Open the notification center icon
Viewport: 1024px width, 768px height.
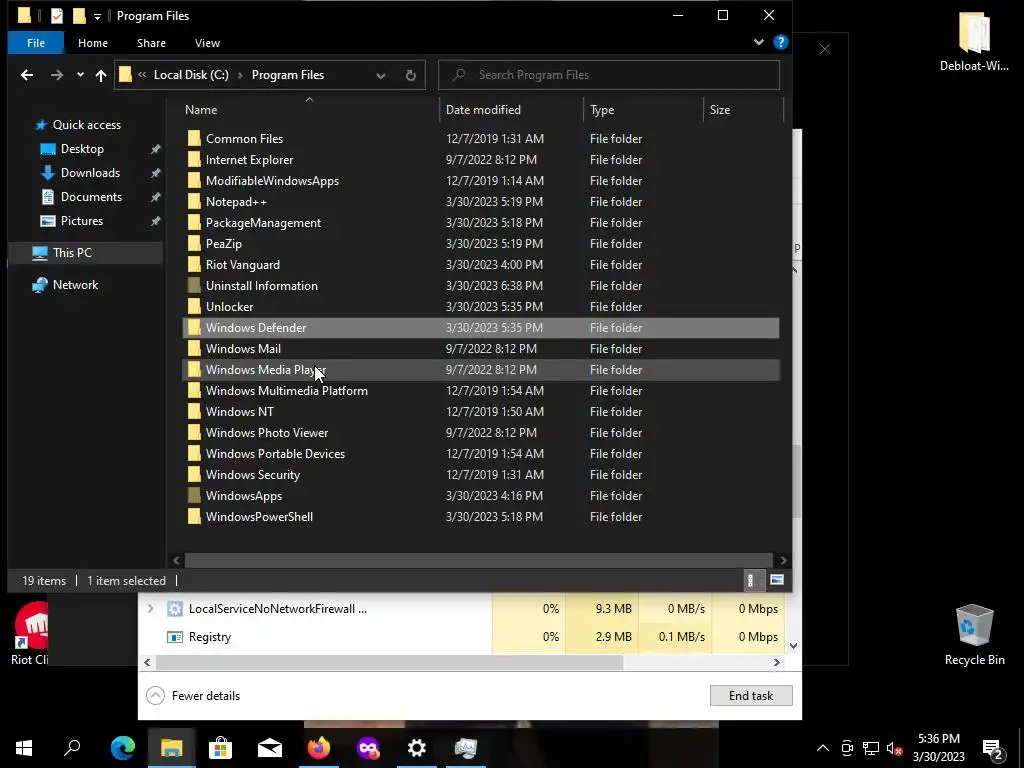pos(993,748)
